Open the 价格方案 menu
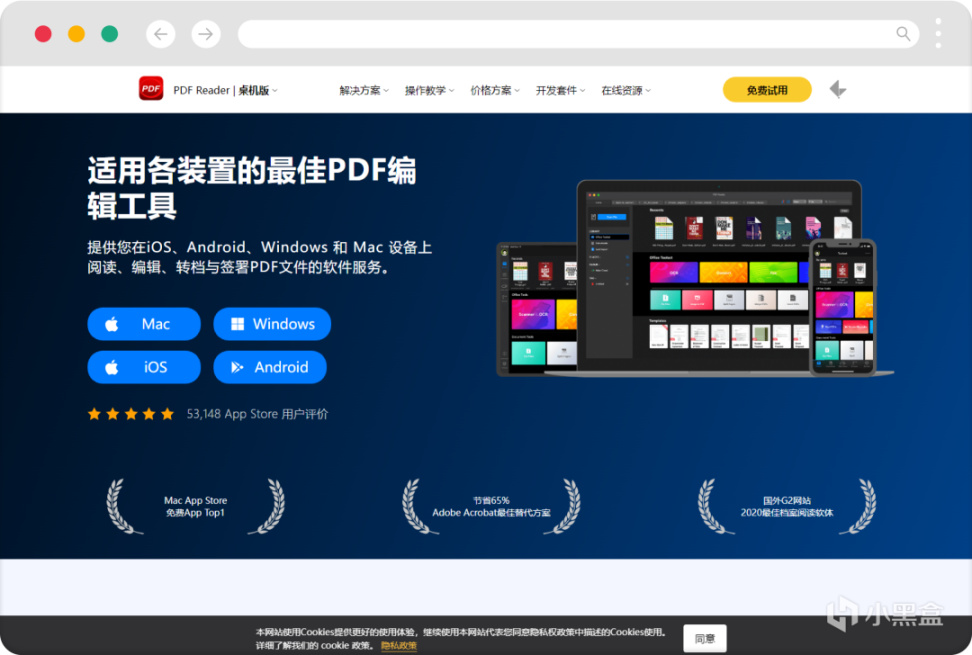Image resolution: width=972 pixels, height=655 pixels. [x=495, y=90]
